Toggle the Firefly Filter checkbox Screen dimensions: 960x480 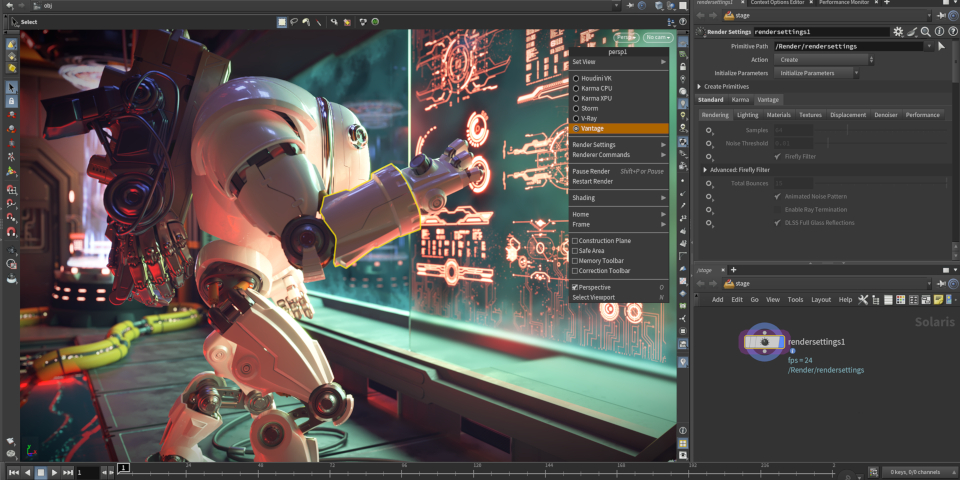778,156
